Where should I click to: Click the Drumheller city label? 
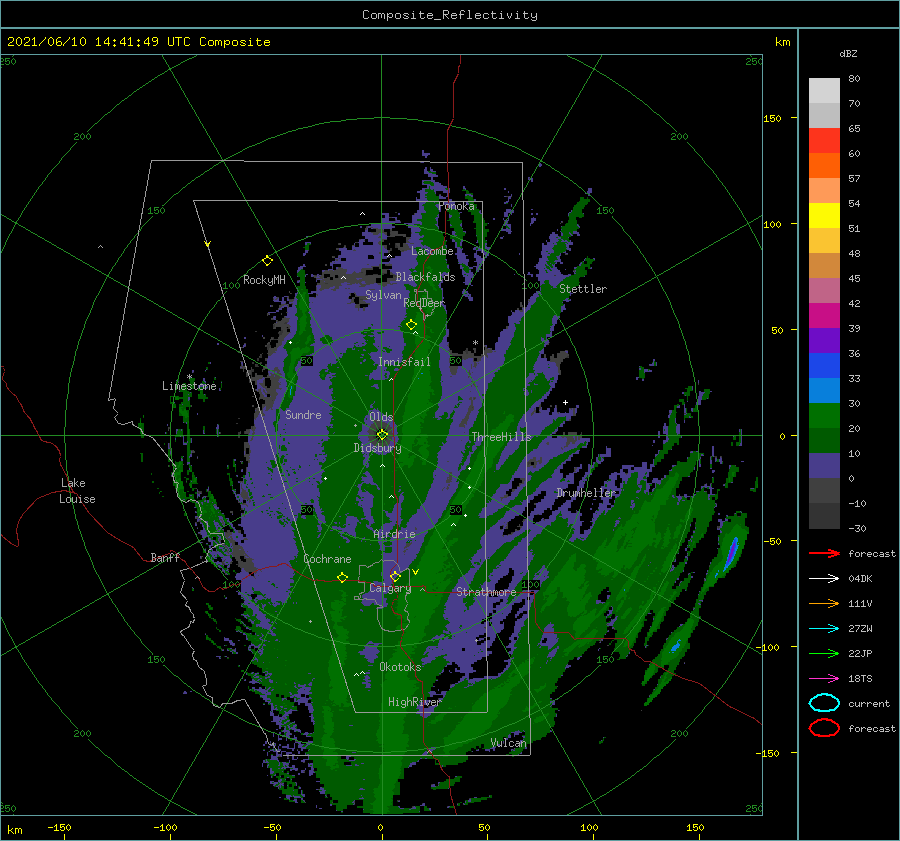[585, 493]
